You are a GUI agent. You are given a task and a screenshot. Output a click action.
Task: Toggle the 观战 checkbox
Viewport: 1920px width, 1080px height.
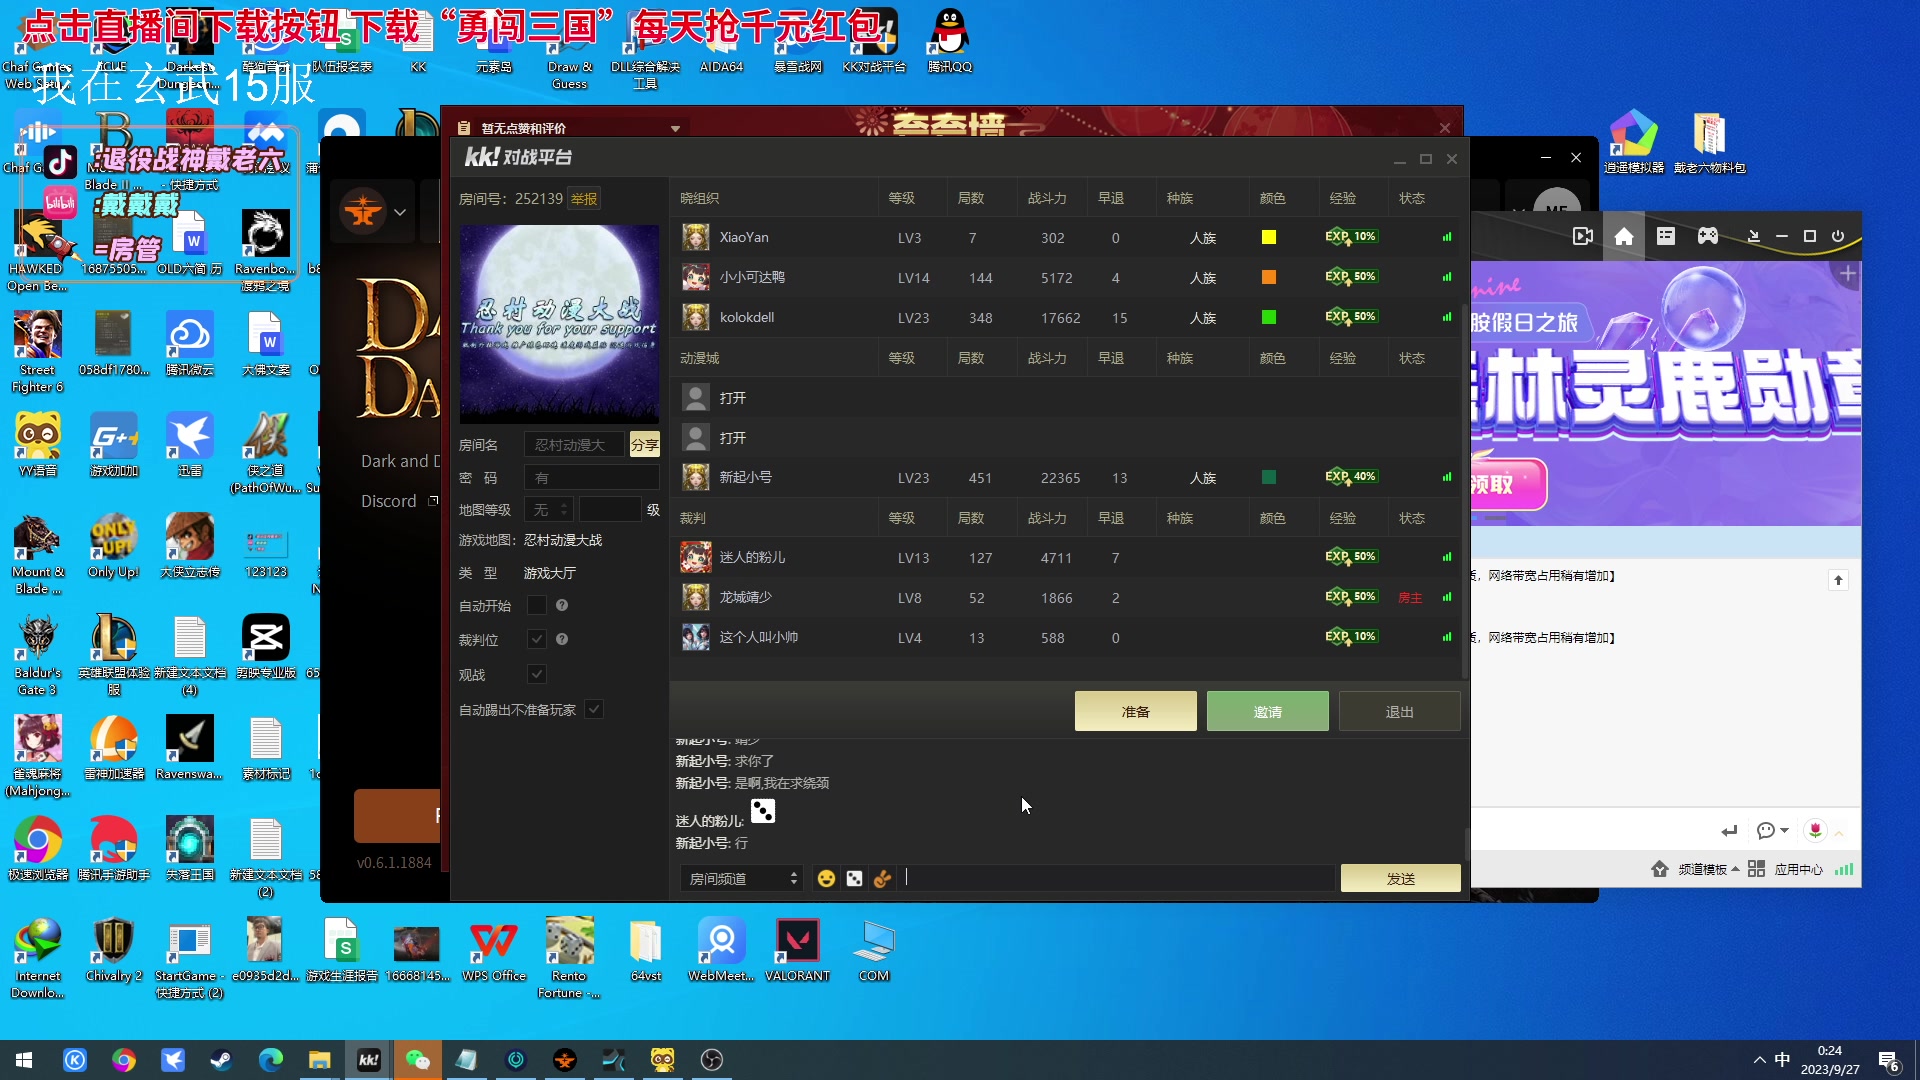(537, 674)
